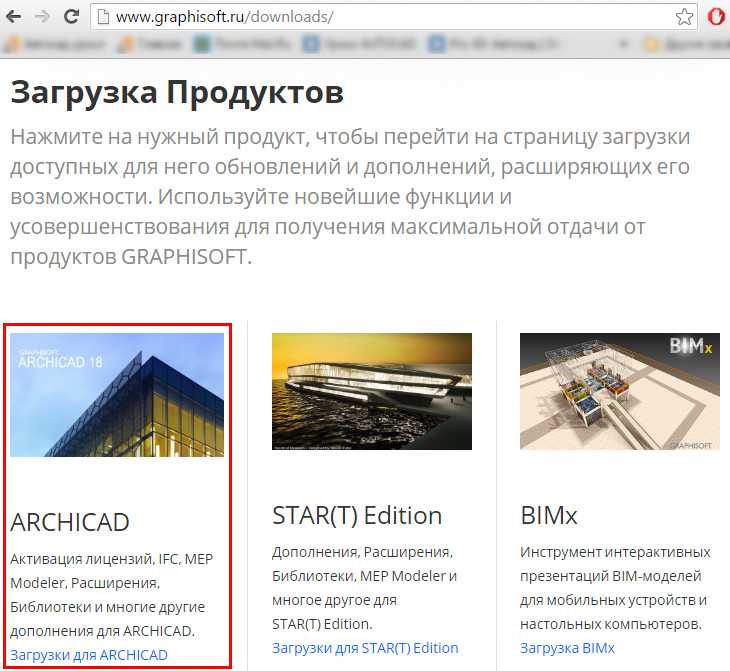Click second blurred bookmark with orange icon

(150, 44)
